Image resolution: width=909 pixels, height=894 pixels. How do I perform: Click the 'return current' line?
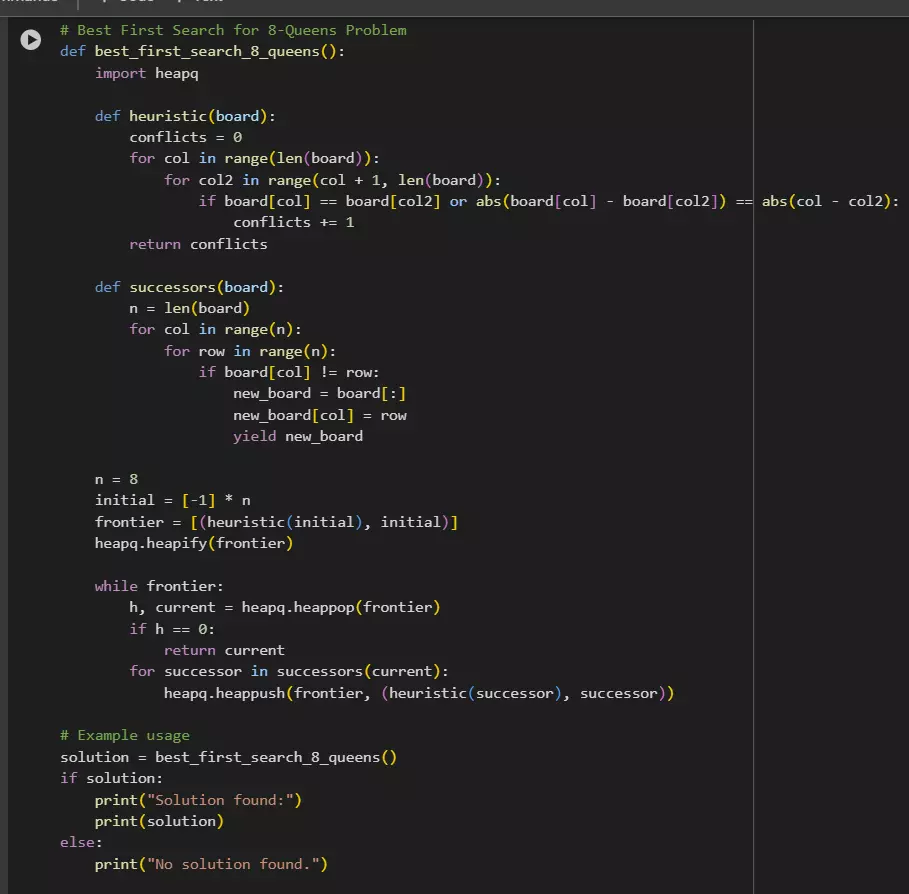click(x=224, y=650)
